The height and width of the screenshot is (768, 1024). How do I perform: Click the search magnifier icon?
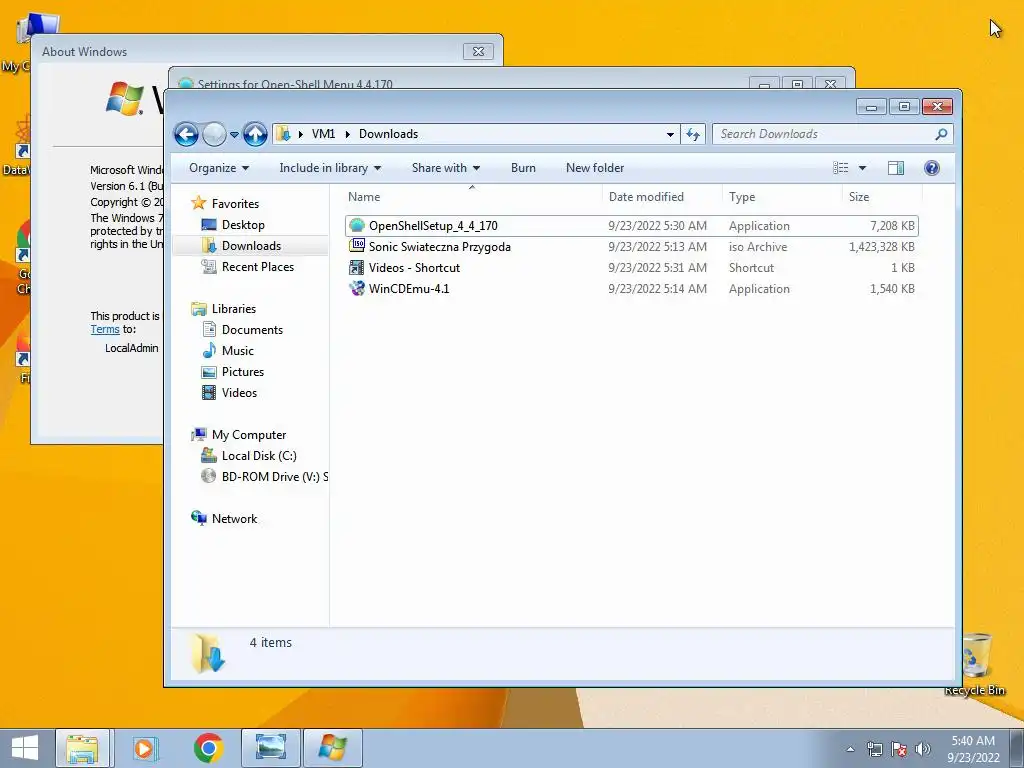point(941,134)
